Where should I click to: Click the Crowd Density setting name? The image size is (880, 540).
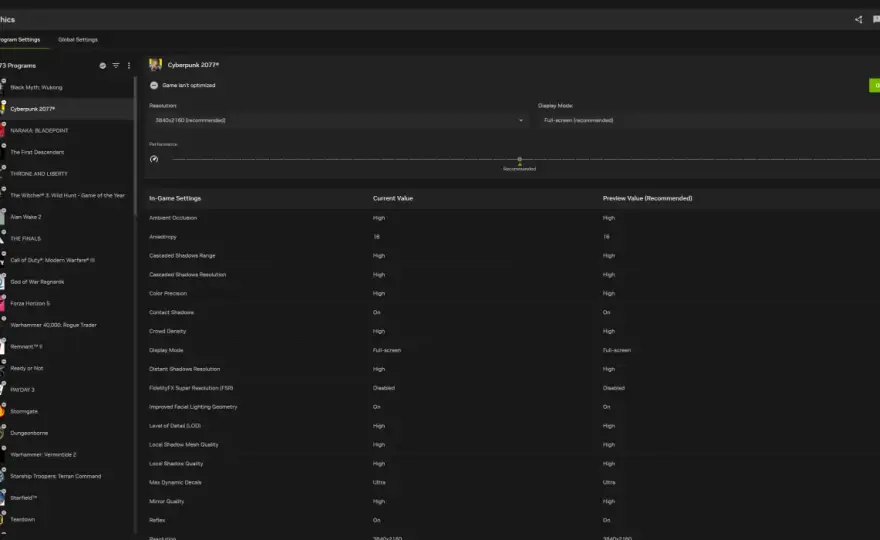[x=168, y=332]
